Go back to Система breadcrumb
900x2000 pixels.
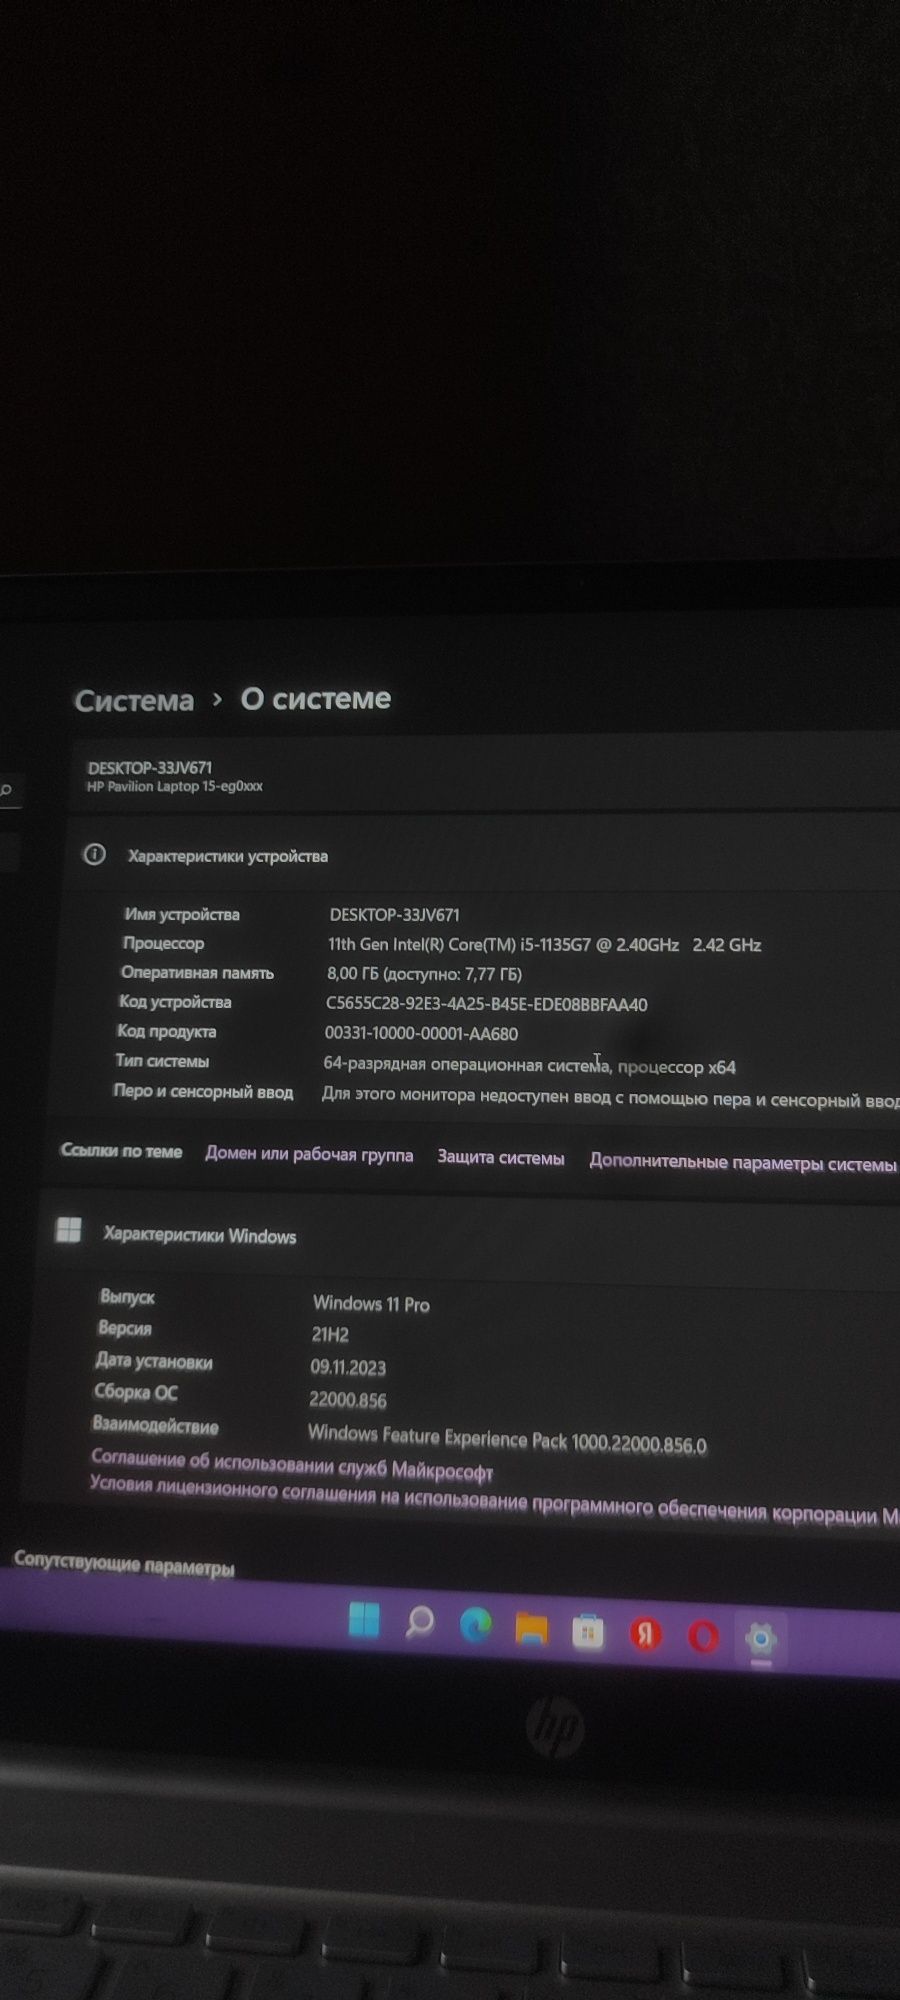(134, 701)
